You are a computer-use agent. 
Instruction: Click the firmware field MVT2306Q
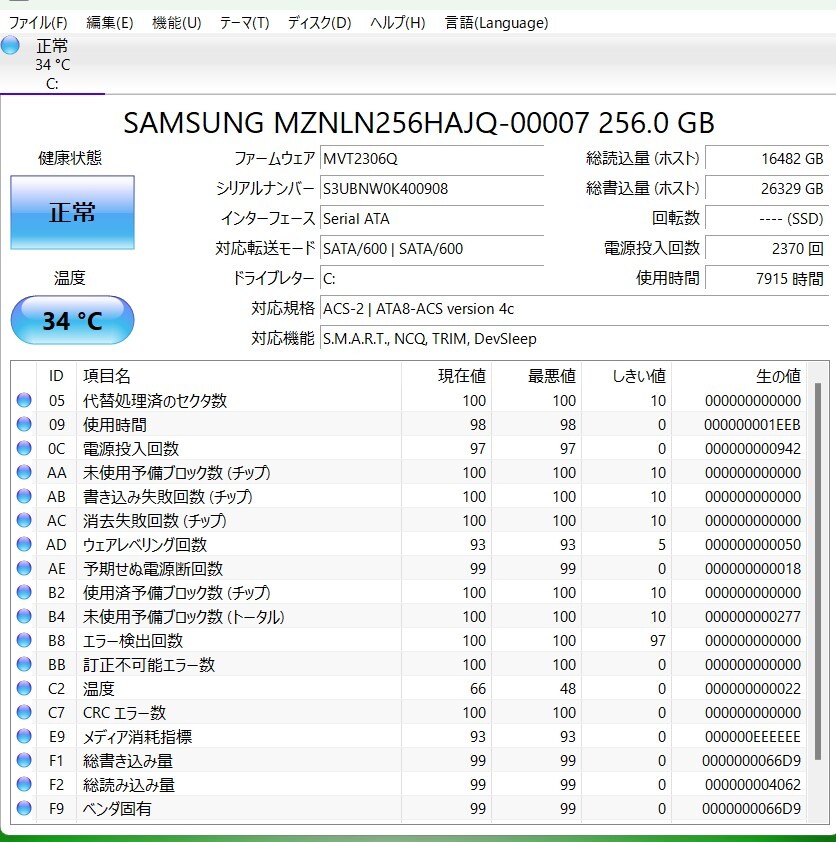432,158
